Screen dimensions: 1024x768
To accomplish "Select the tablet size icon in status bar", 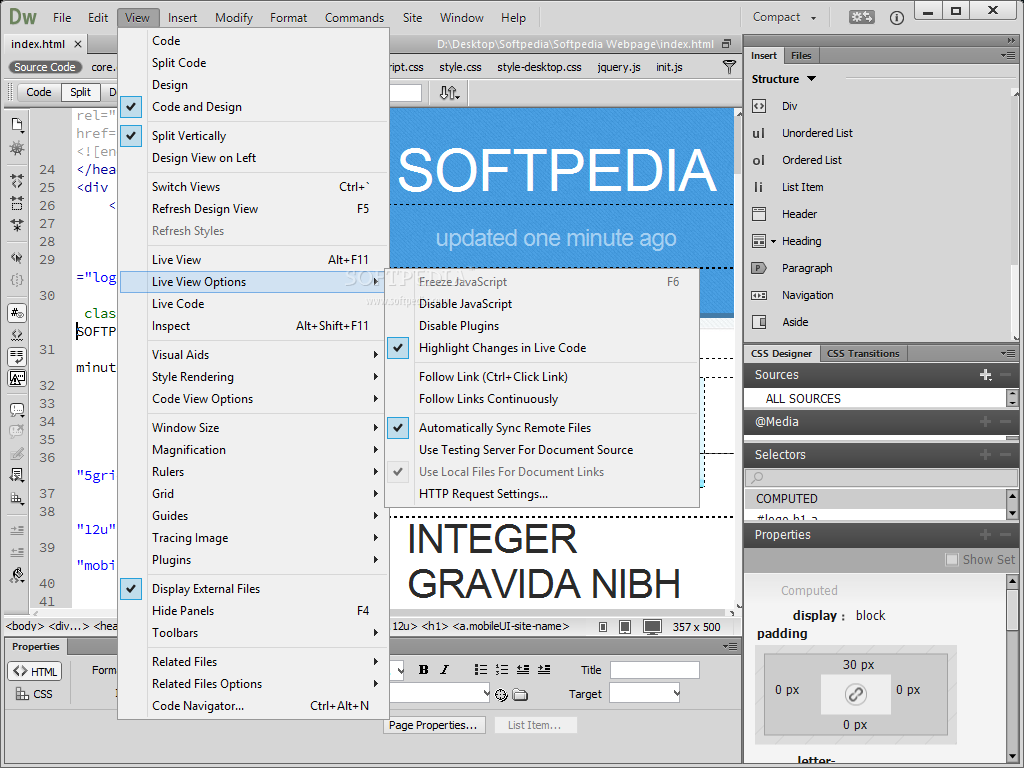I will point(625,627).
